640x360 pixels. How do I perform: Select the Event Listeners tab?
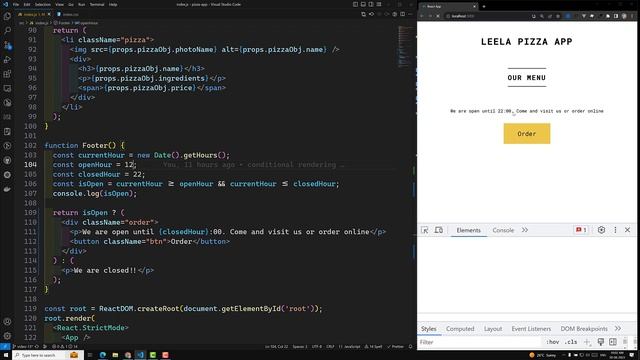(531, 329)
